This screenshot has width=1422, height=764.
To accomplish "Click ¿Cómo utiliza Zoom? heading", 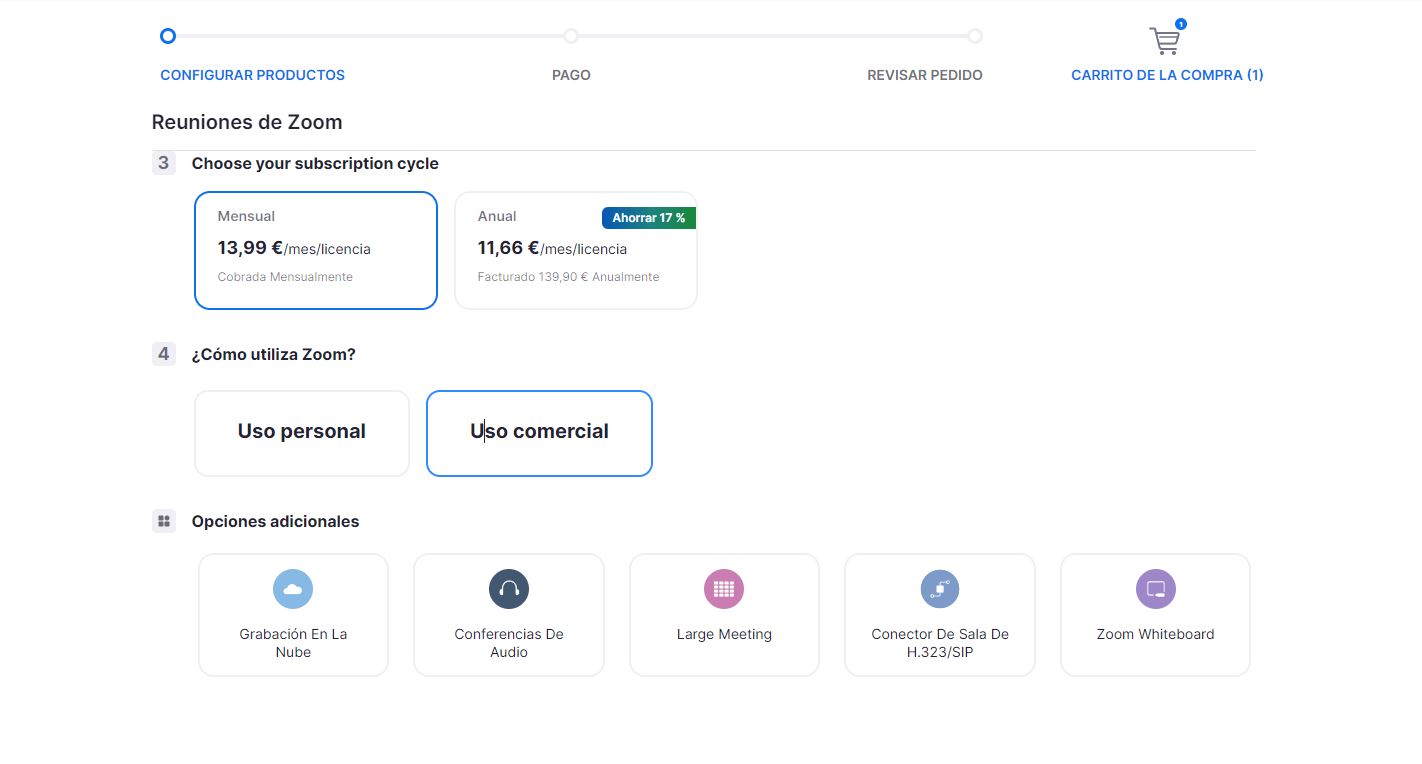I will point(274,354).
